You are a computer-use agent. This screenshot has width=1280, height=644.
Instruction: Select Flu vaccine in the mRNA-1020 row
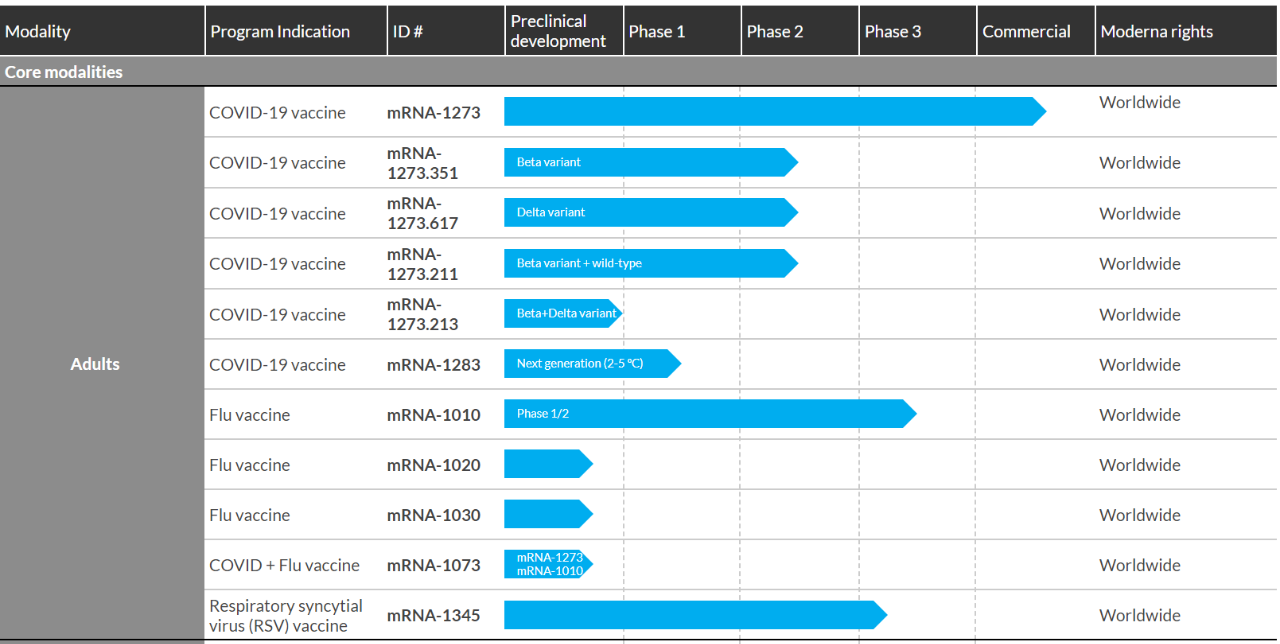tap(249, 465)
